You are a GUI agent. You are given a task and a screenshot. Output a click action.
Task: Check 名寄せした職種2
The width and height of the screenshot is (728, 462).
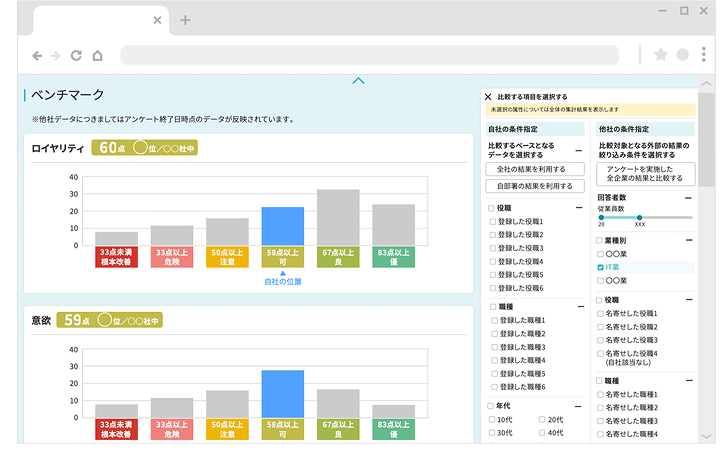click(x=600, y=407)
